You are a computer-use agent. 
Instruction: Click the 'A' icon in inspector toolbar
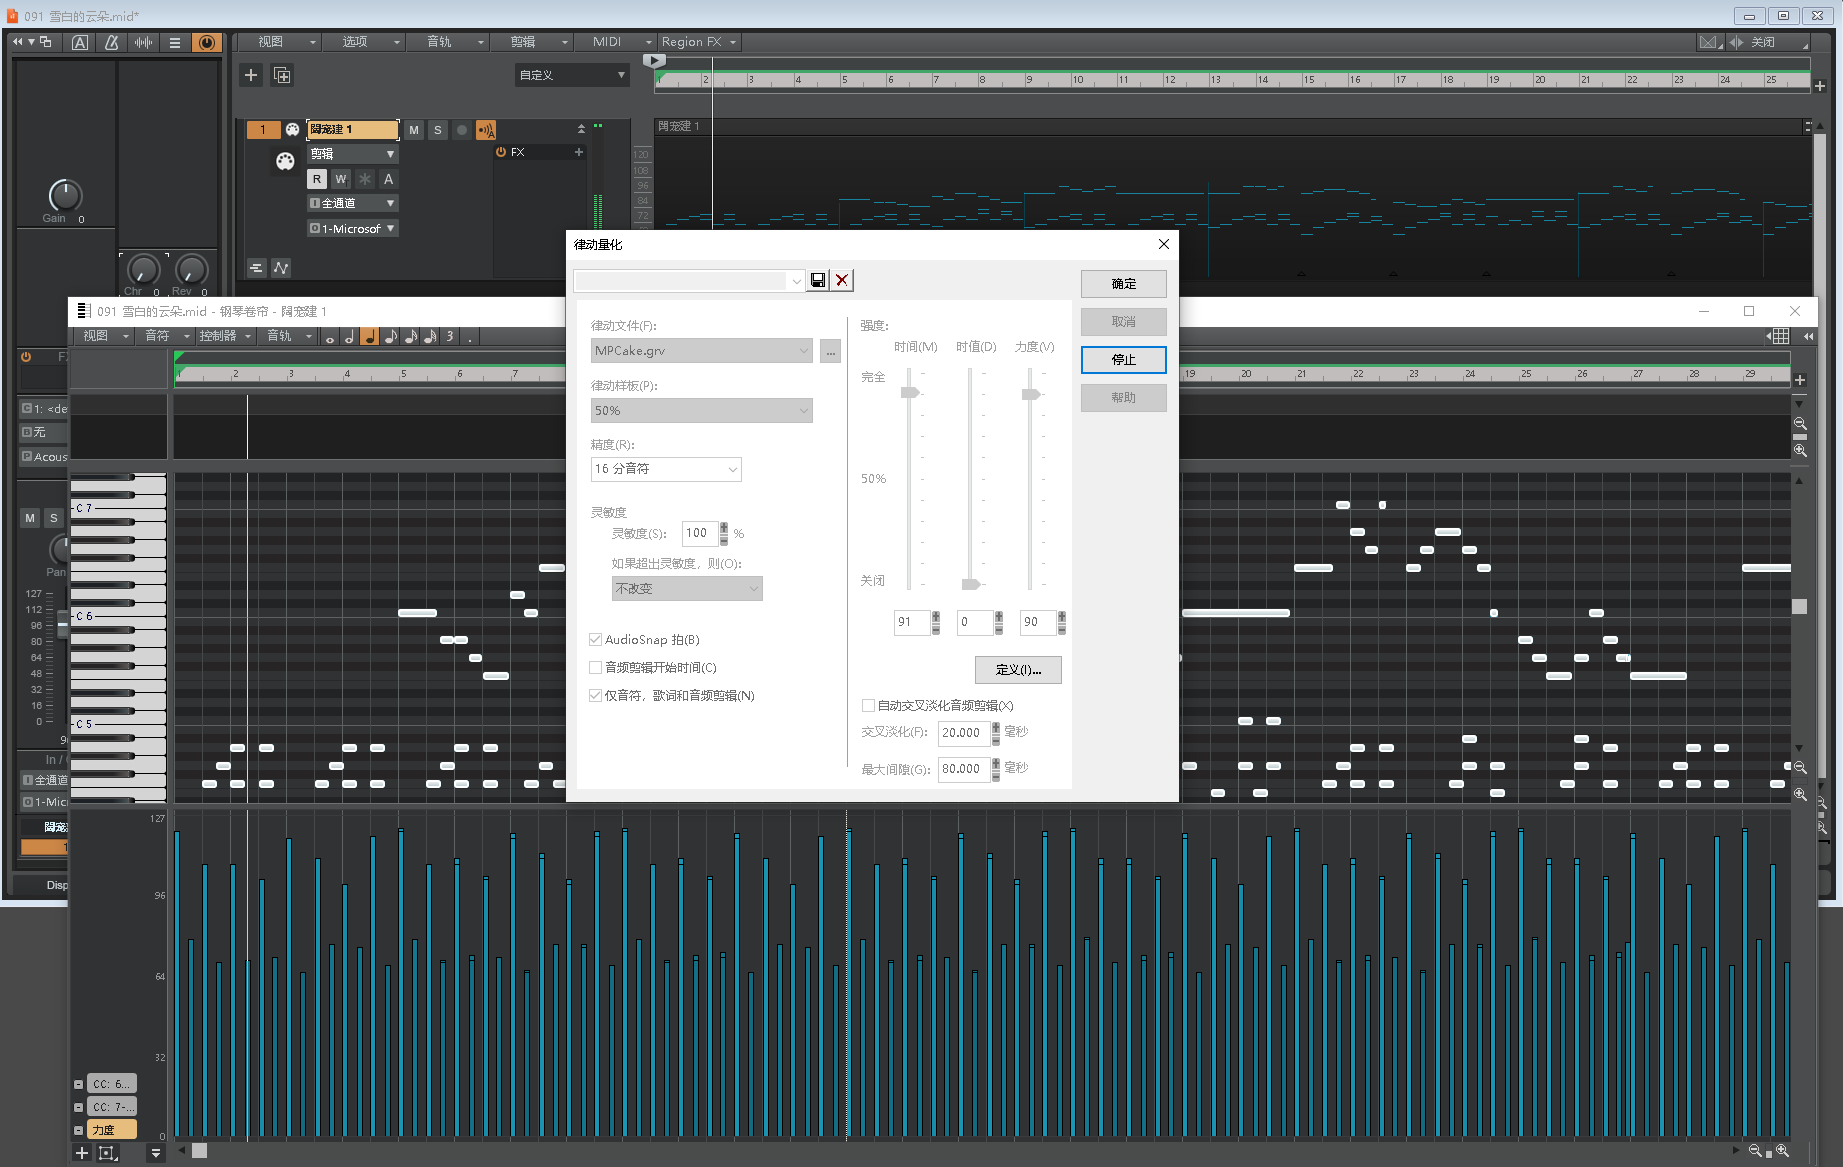click(80, 42)
